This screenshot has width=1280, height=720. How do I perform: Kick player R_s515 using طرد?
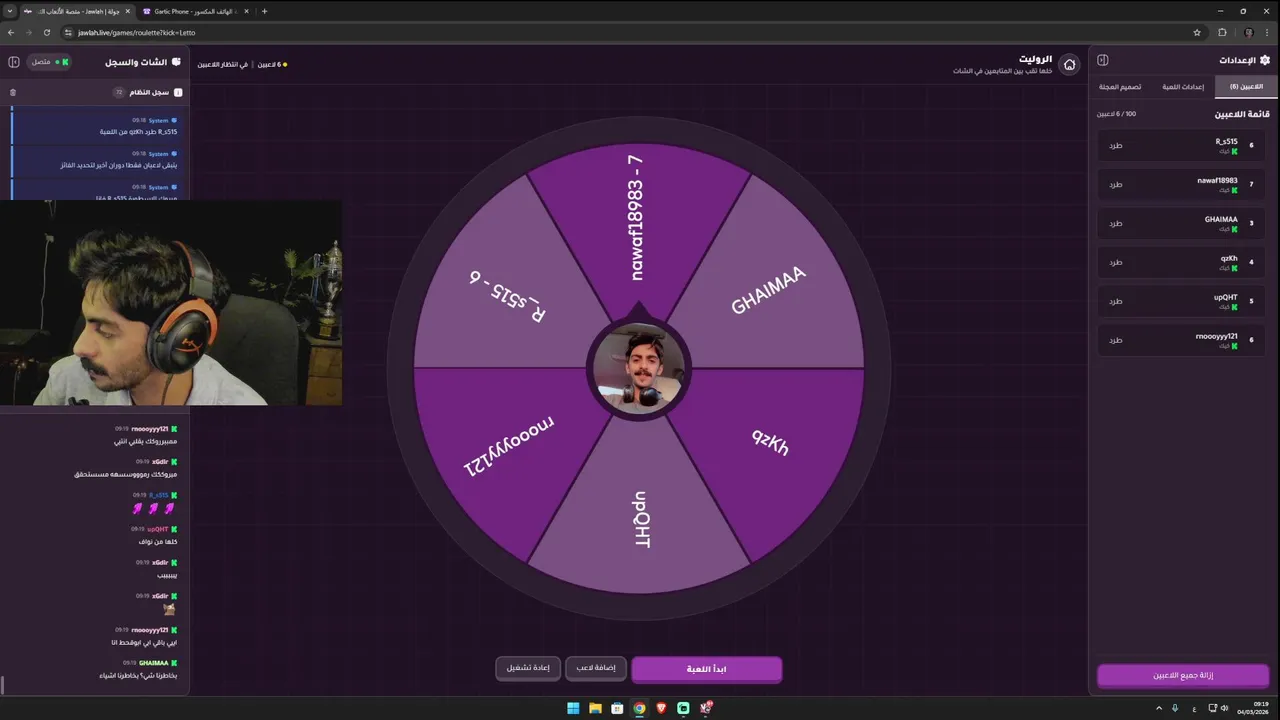tap(1116, 146)
